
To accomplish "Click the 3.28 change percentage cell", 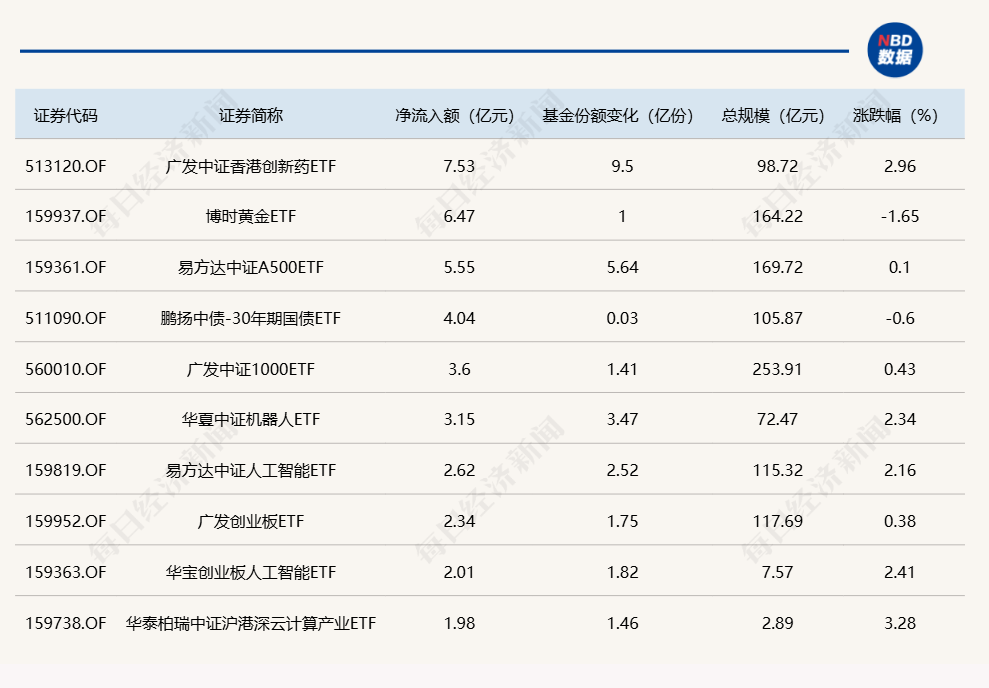I will pyautogui.click(x=900, y=623).
